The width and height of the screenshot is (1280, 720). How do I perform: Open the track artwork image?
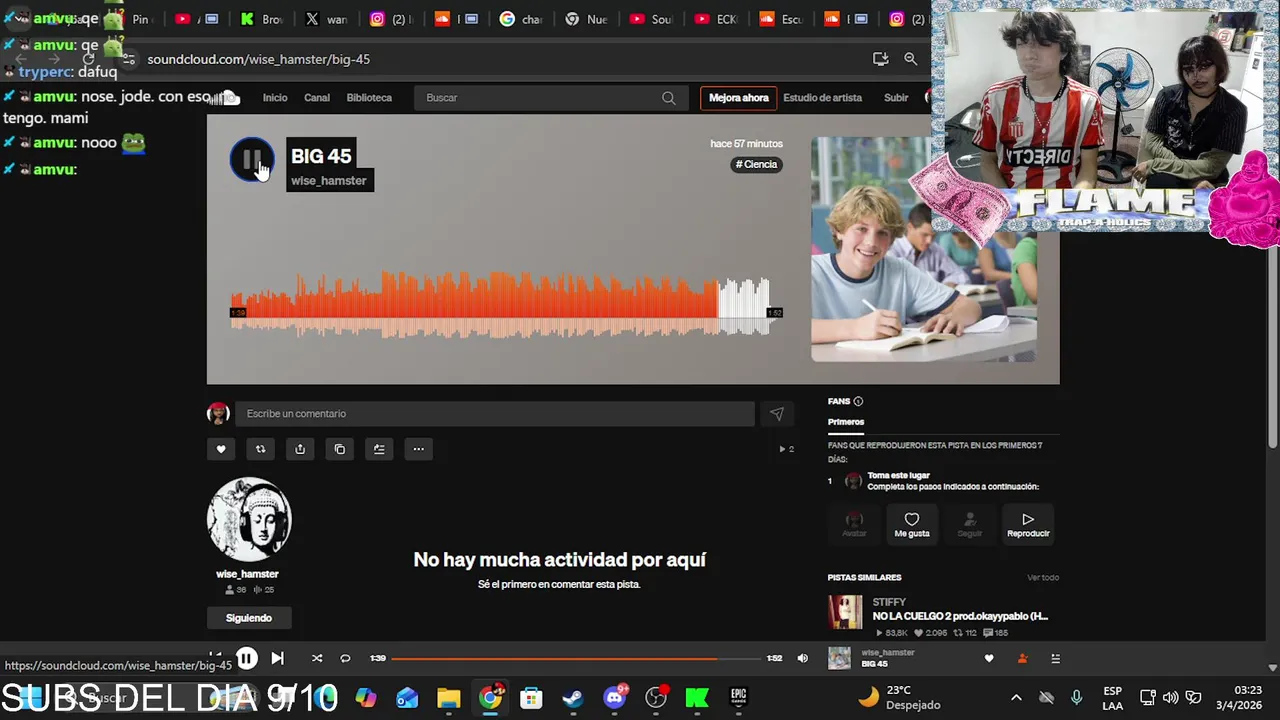(x=924, y=250)
